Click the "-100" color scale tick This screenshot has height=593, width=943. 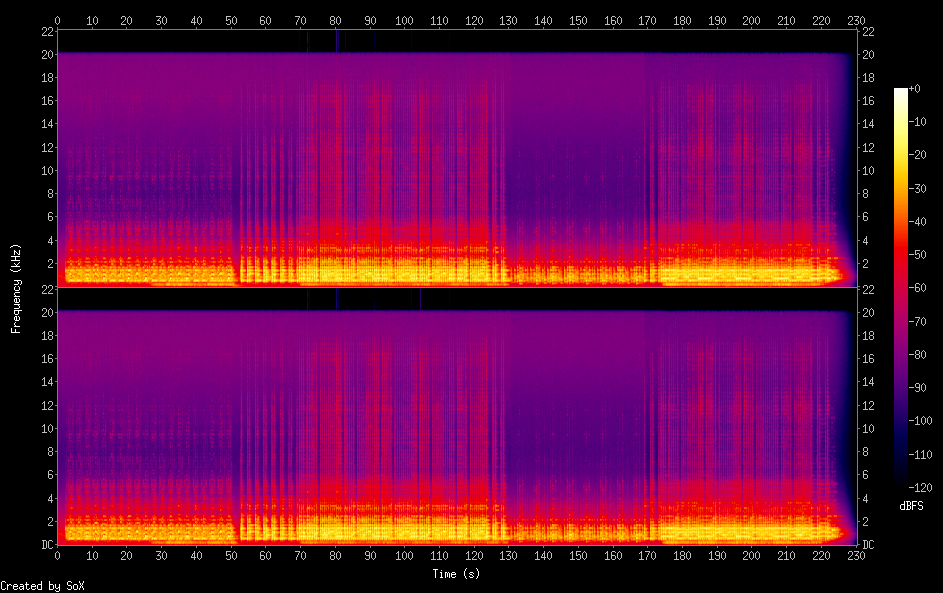click(x=920, y=420)
